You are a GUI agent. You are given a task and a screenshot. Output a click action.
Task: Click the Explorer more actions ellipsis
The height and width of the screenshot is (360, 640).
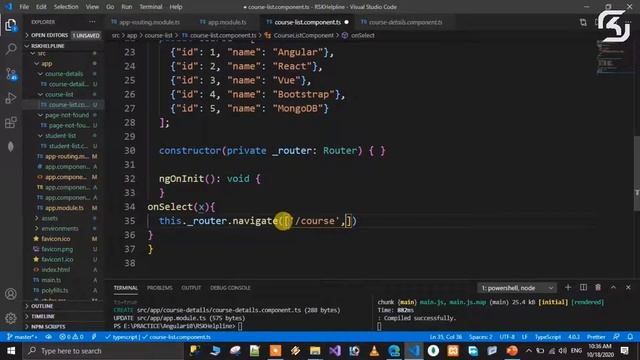click(92, 22)
